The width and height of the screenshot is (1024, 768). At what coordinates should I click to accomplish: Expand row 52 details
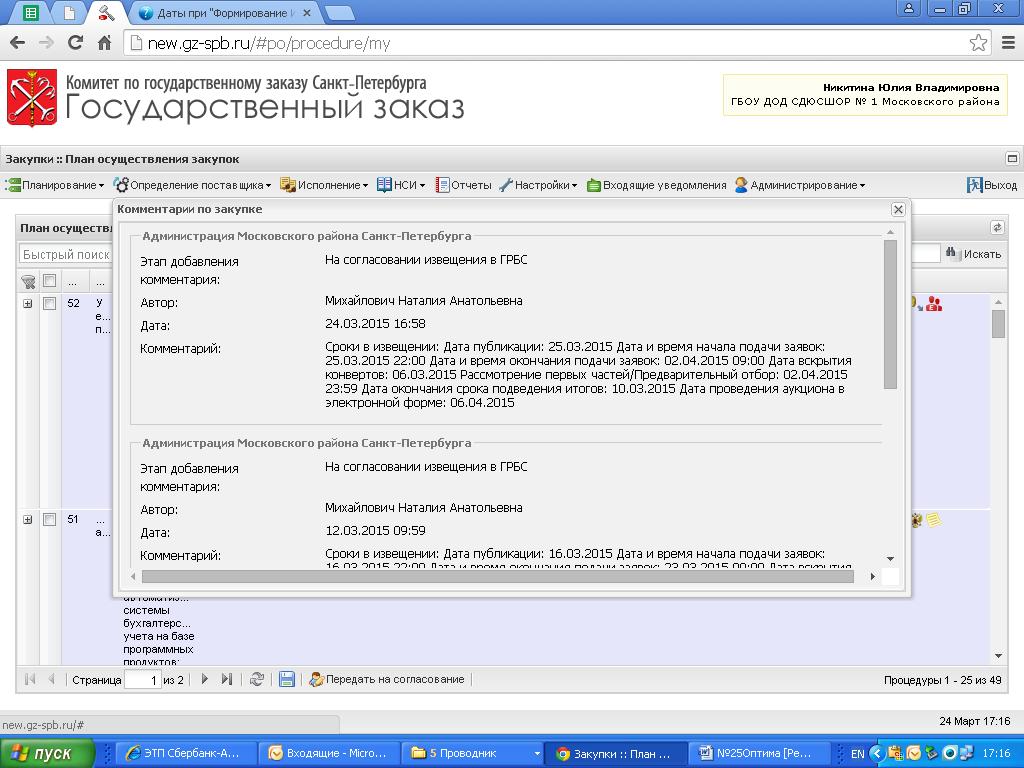click(x=27, y=304)
